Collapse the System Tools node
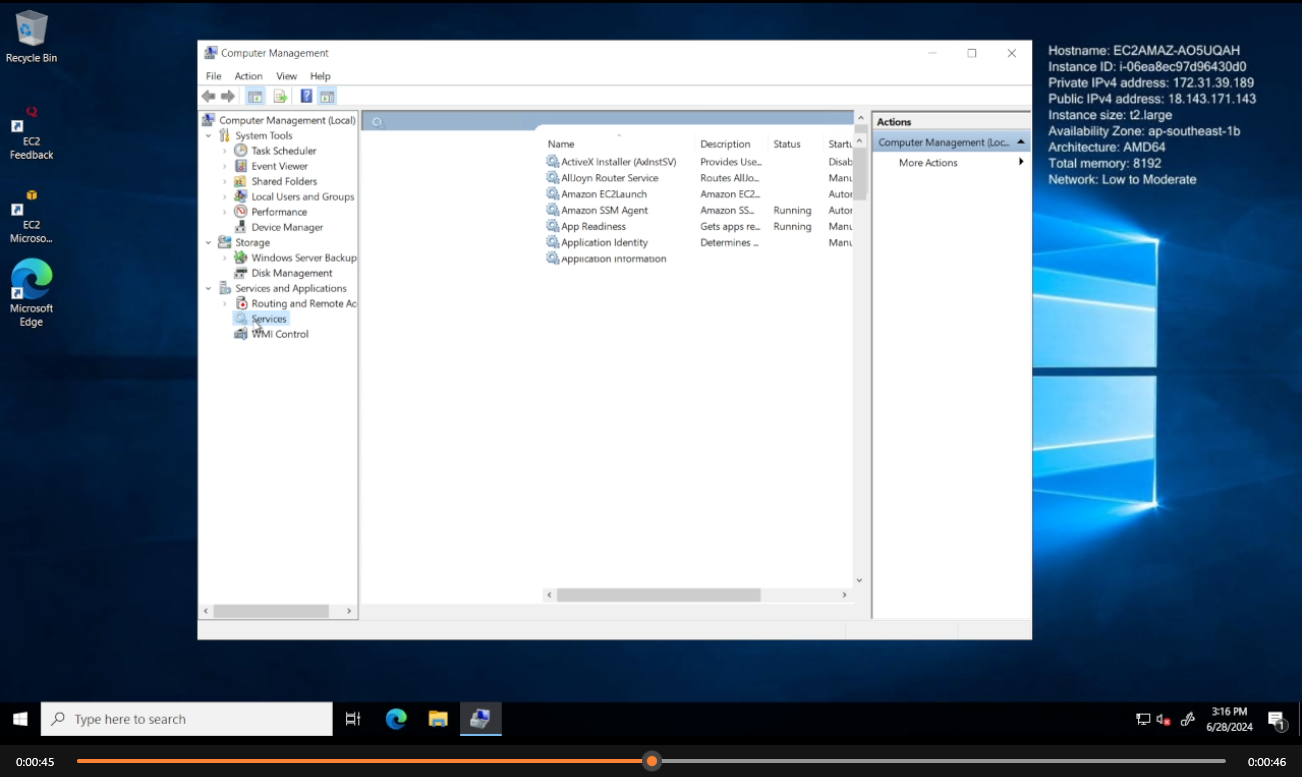This screenshot has height=777, width=1302. point(209,136)
